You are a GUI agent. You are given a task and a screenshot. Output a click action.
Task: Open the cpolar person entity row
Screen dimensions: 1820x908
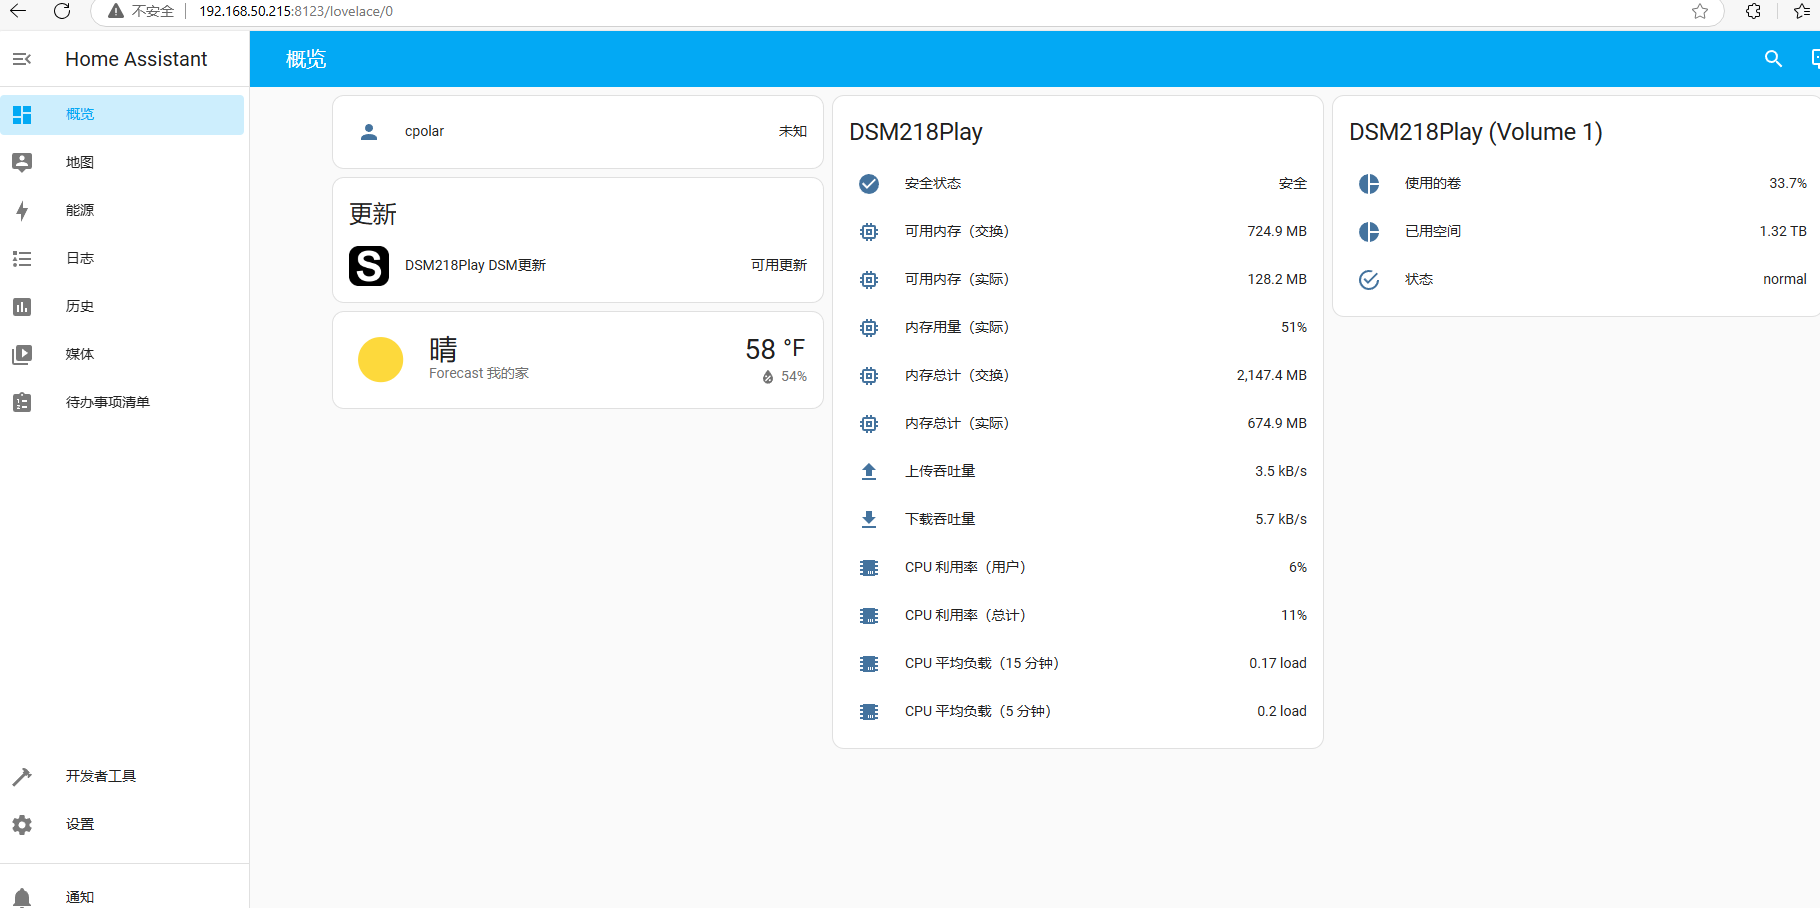[578, 132]
